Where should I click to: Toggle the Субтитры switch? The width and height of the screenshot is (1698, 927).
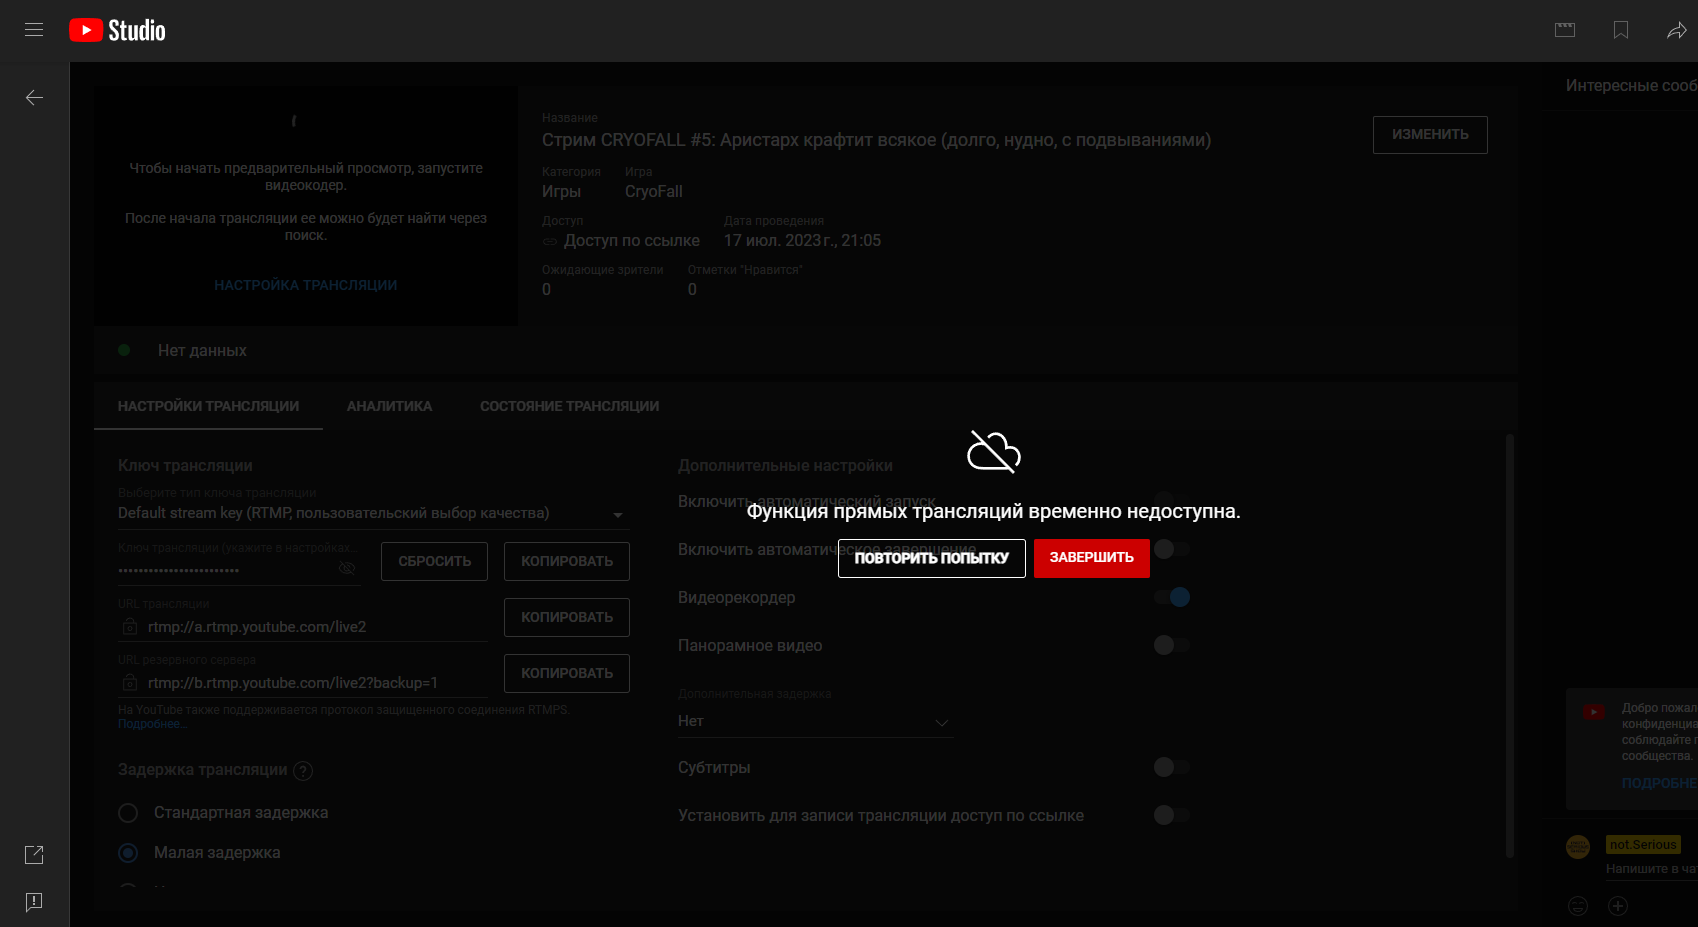click(x=1171, y=767)
